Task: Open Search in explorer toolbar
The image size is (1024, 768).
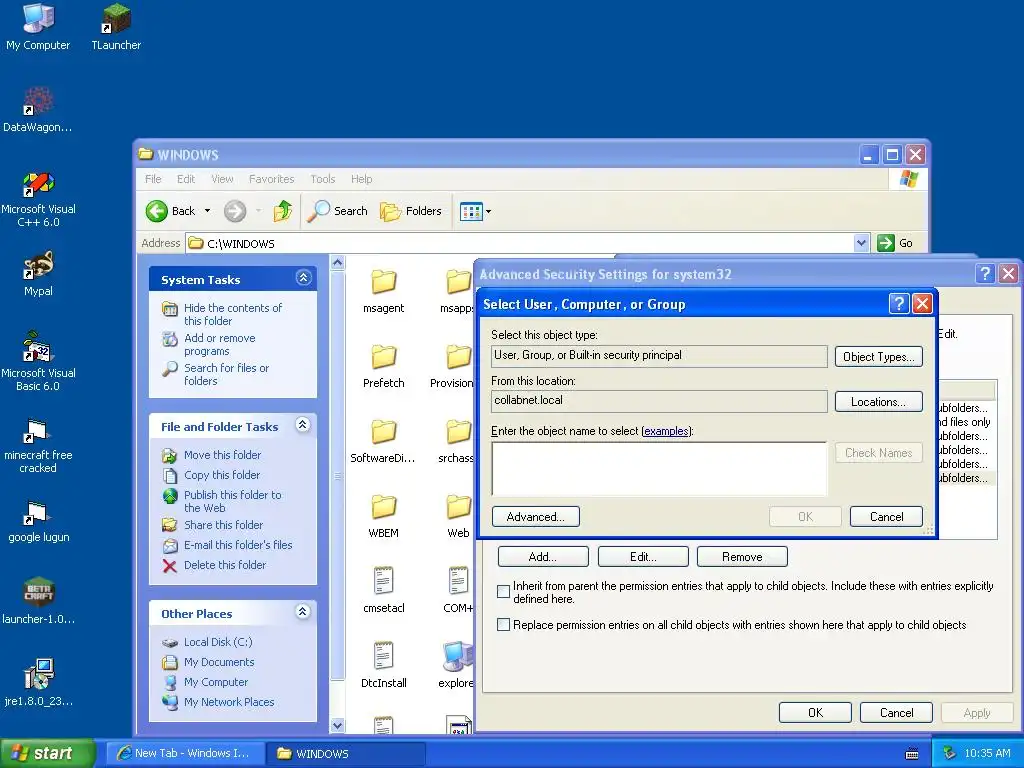Action: (x=337, y=211)
